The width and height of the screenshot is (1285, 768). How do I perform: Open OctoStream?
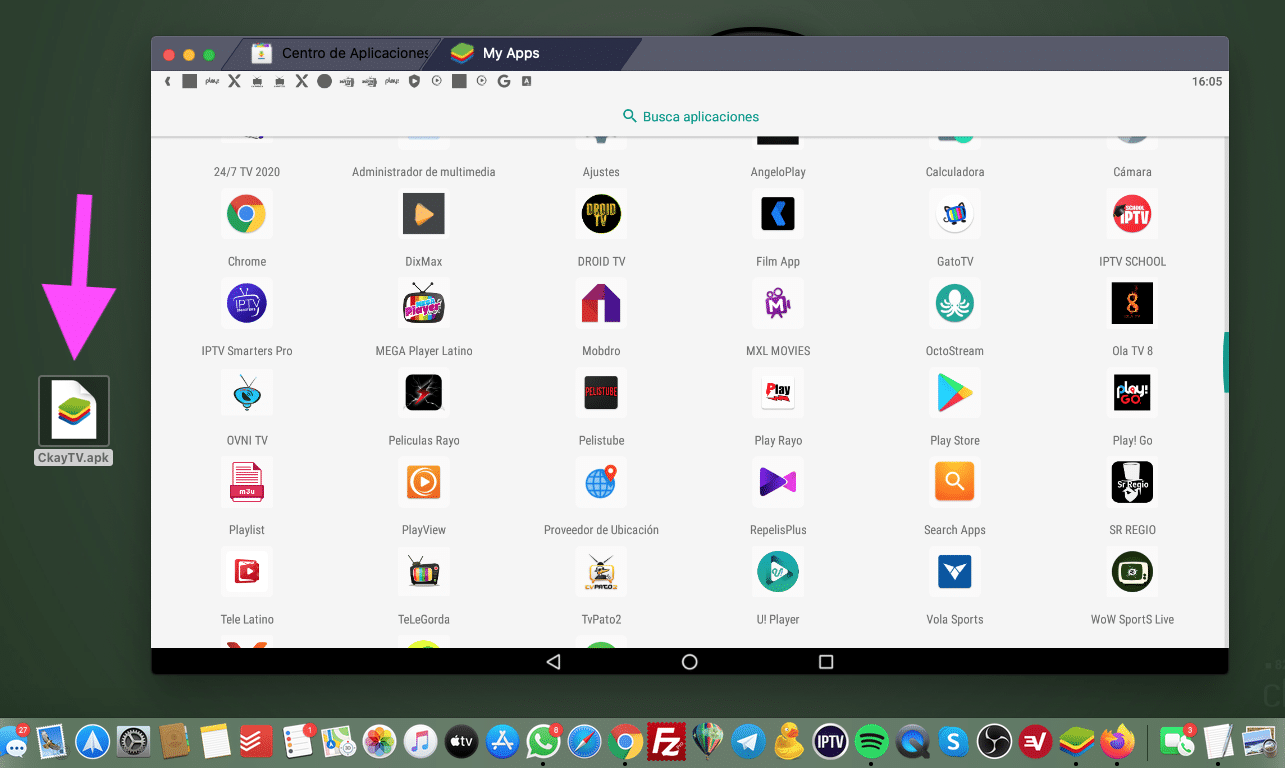click(x=954, y=303)
